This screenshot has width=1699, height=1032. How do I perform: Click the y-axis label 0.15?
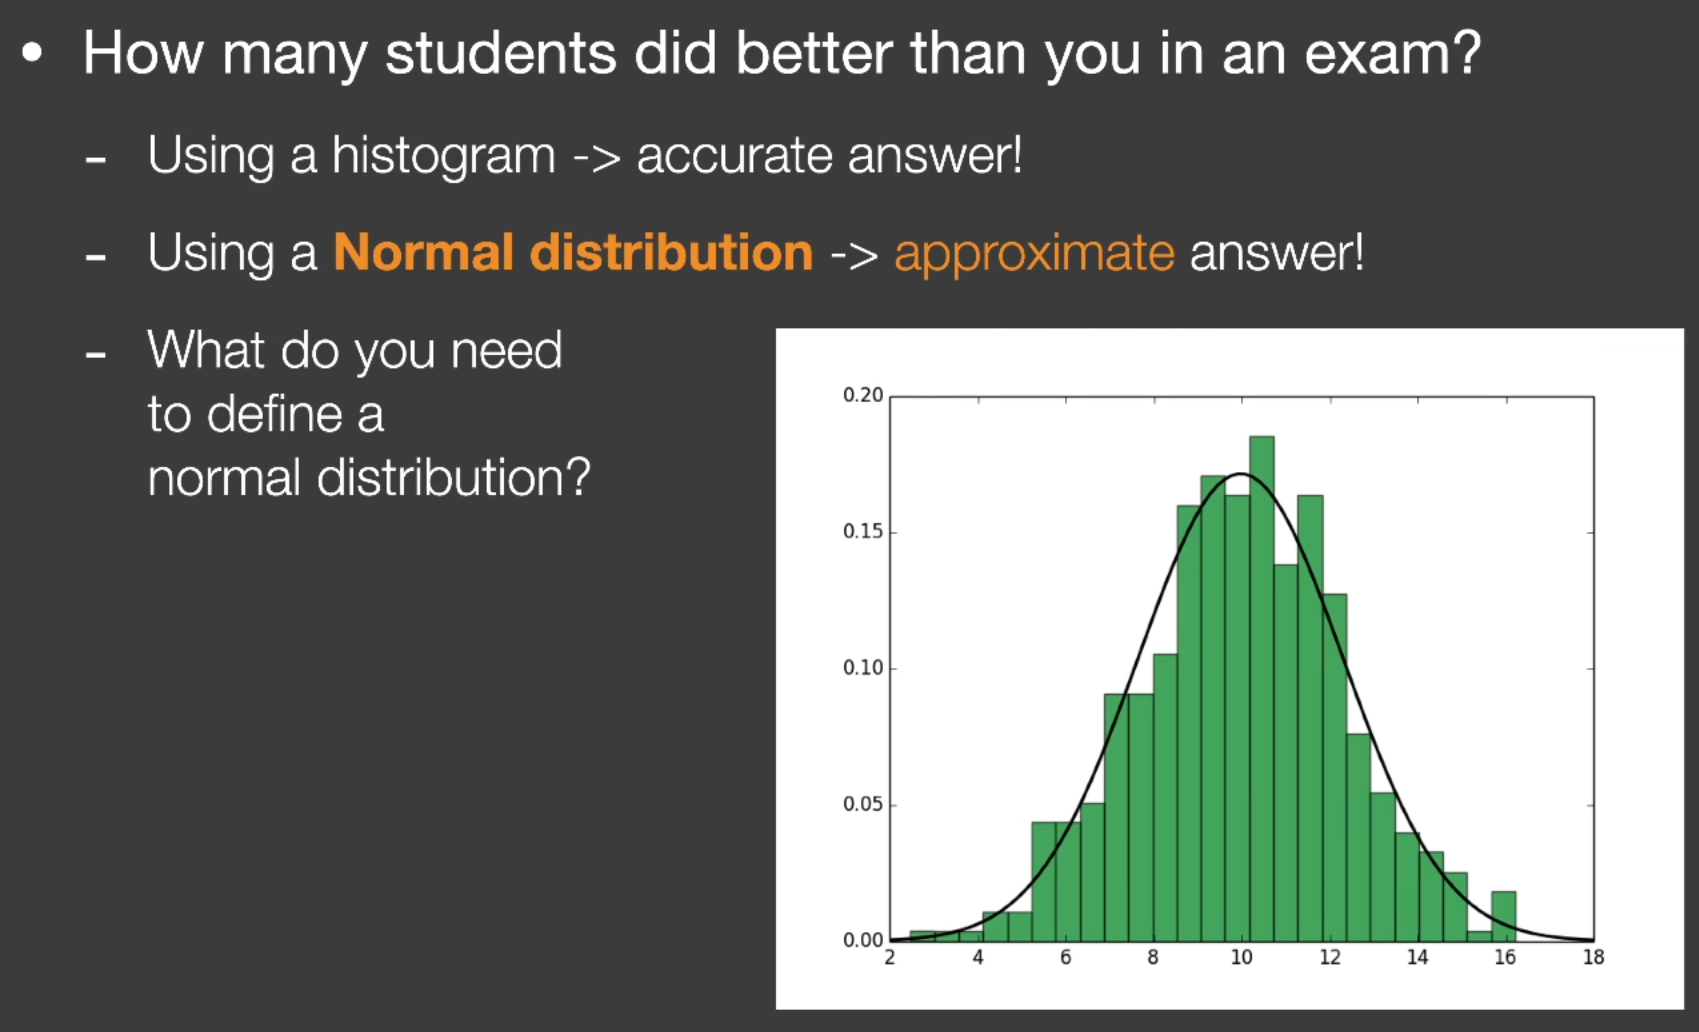pos(863,531)
